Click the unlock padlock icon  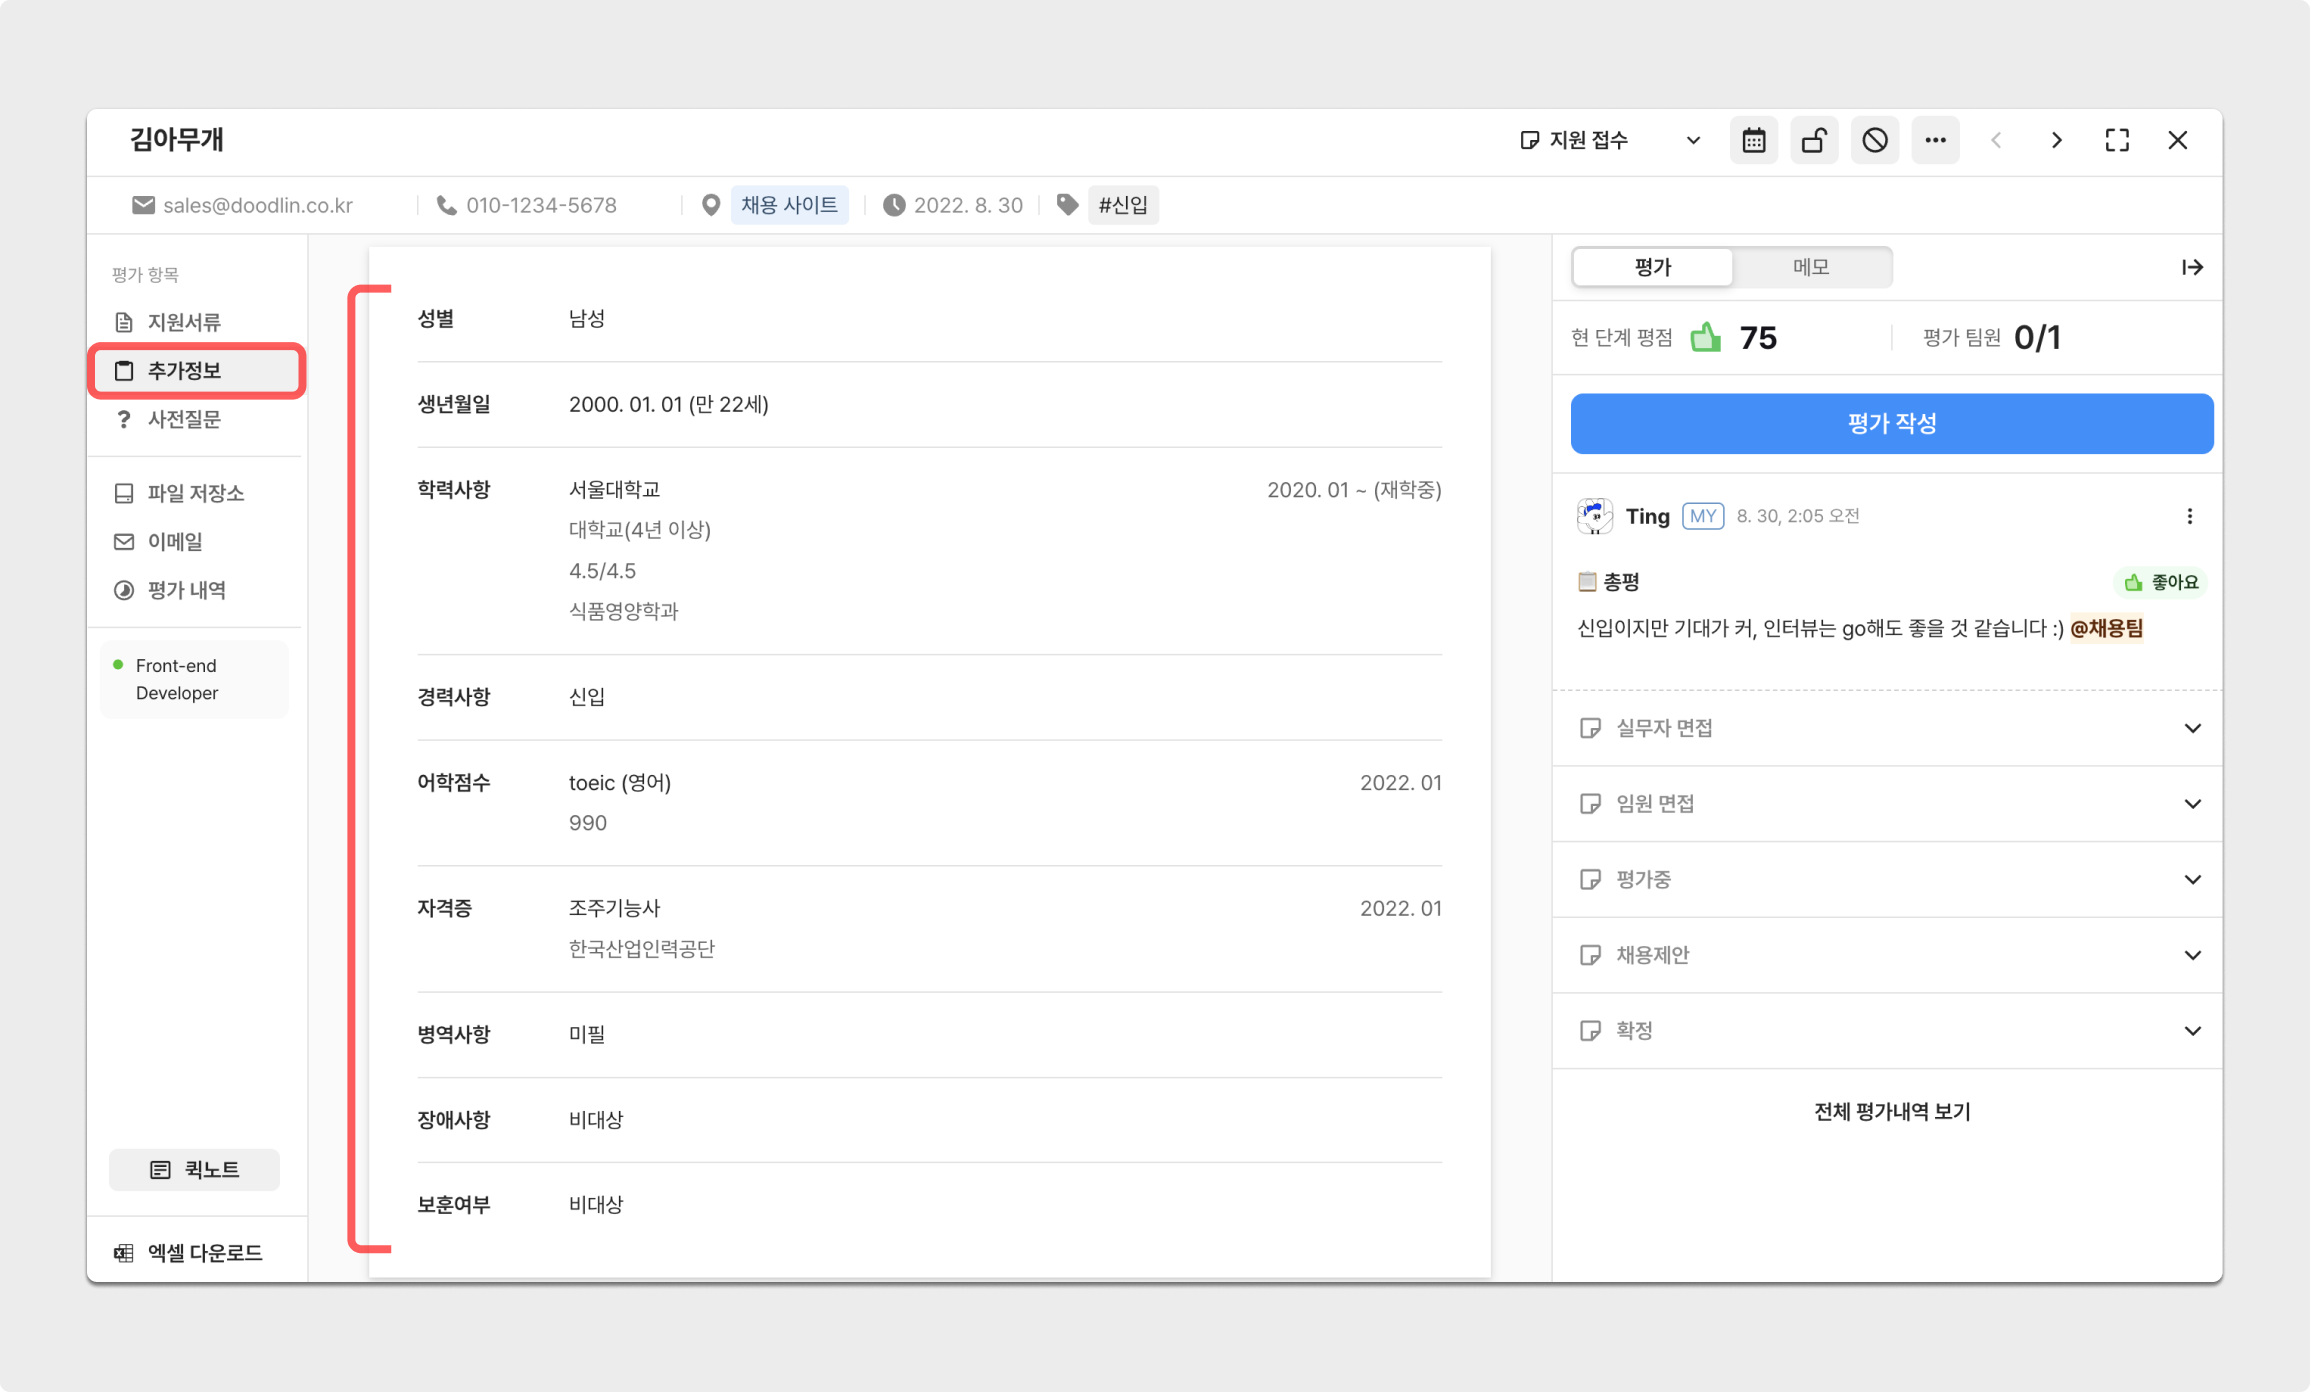pyautogui.click(x=1814, y=140)
